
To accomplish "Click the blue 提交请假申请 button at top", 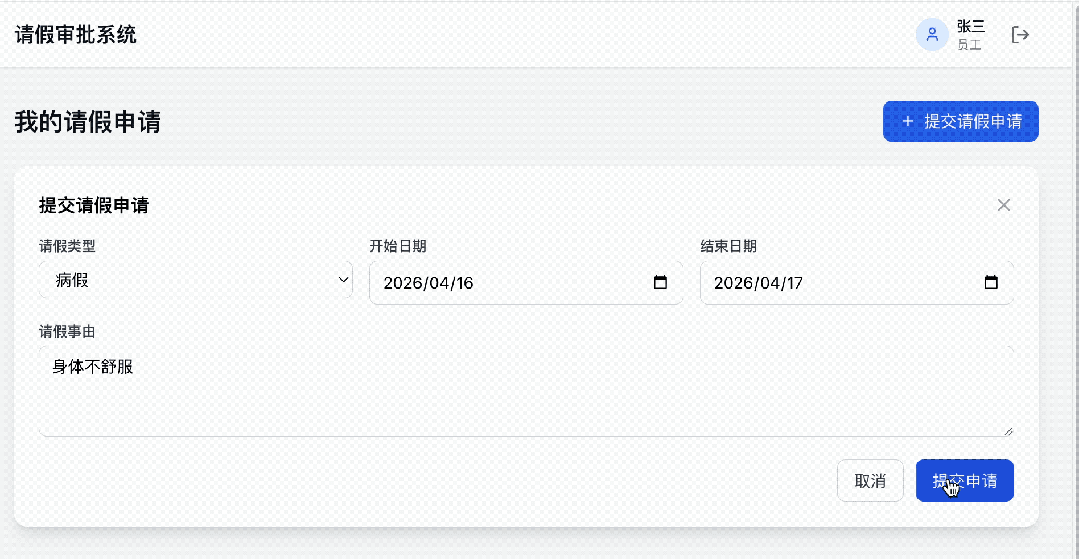I will 961,122.
